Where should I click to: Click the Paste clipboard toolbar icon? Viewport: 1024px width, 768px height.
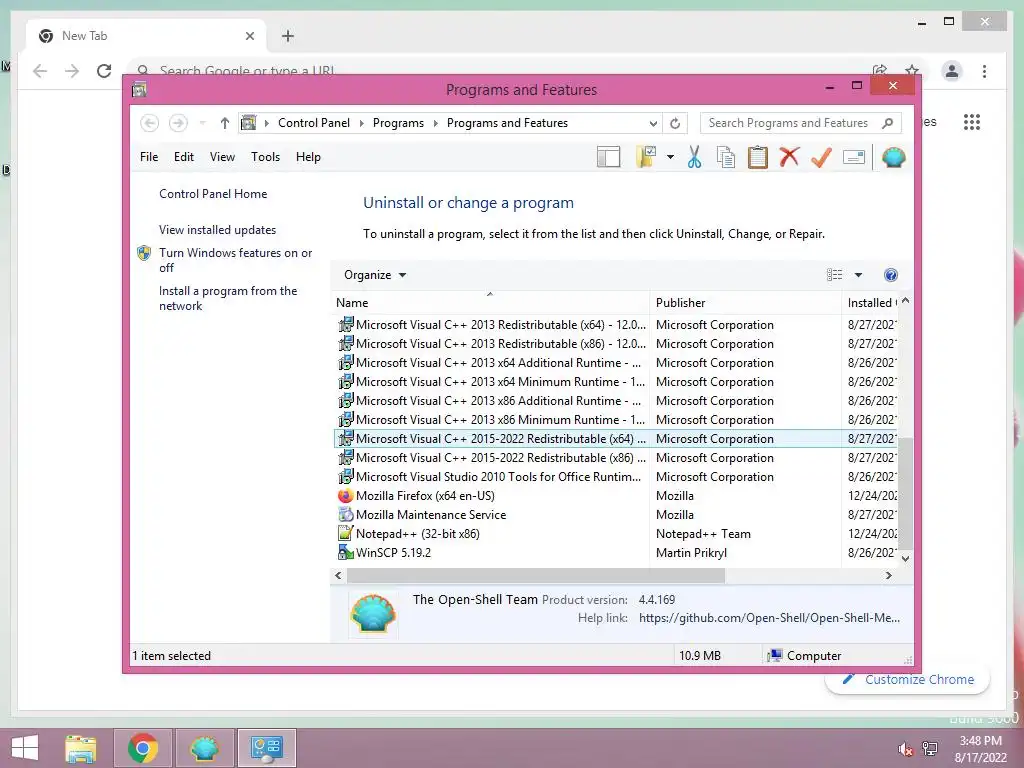758,157
